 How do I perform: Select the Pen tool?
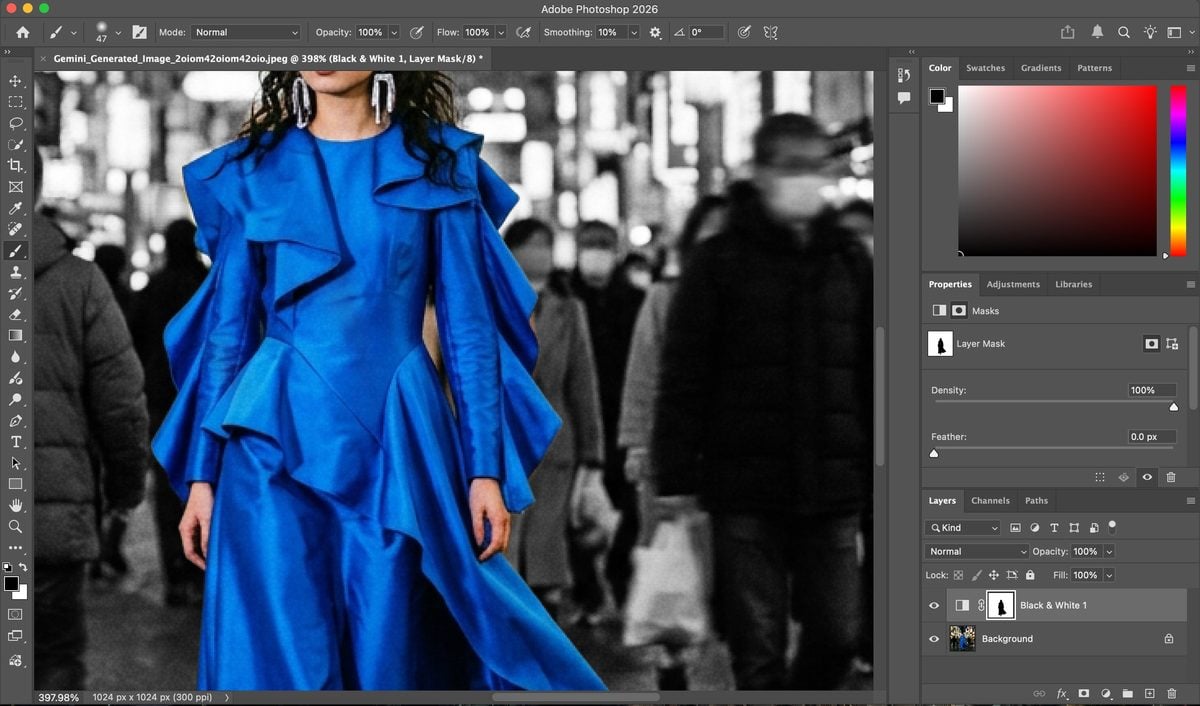(x=15, y=421)
